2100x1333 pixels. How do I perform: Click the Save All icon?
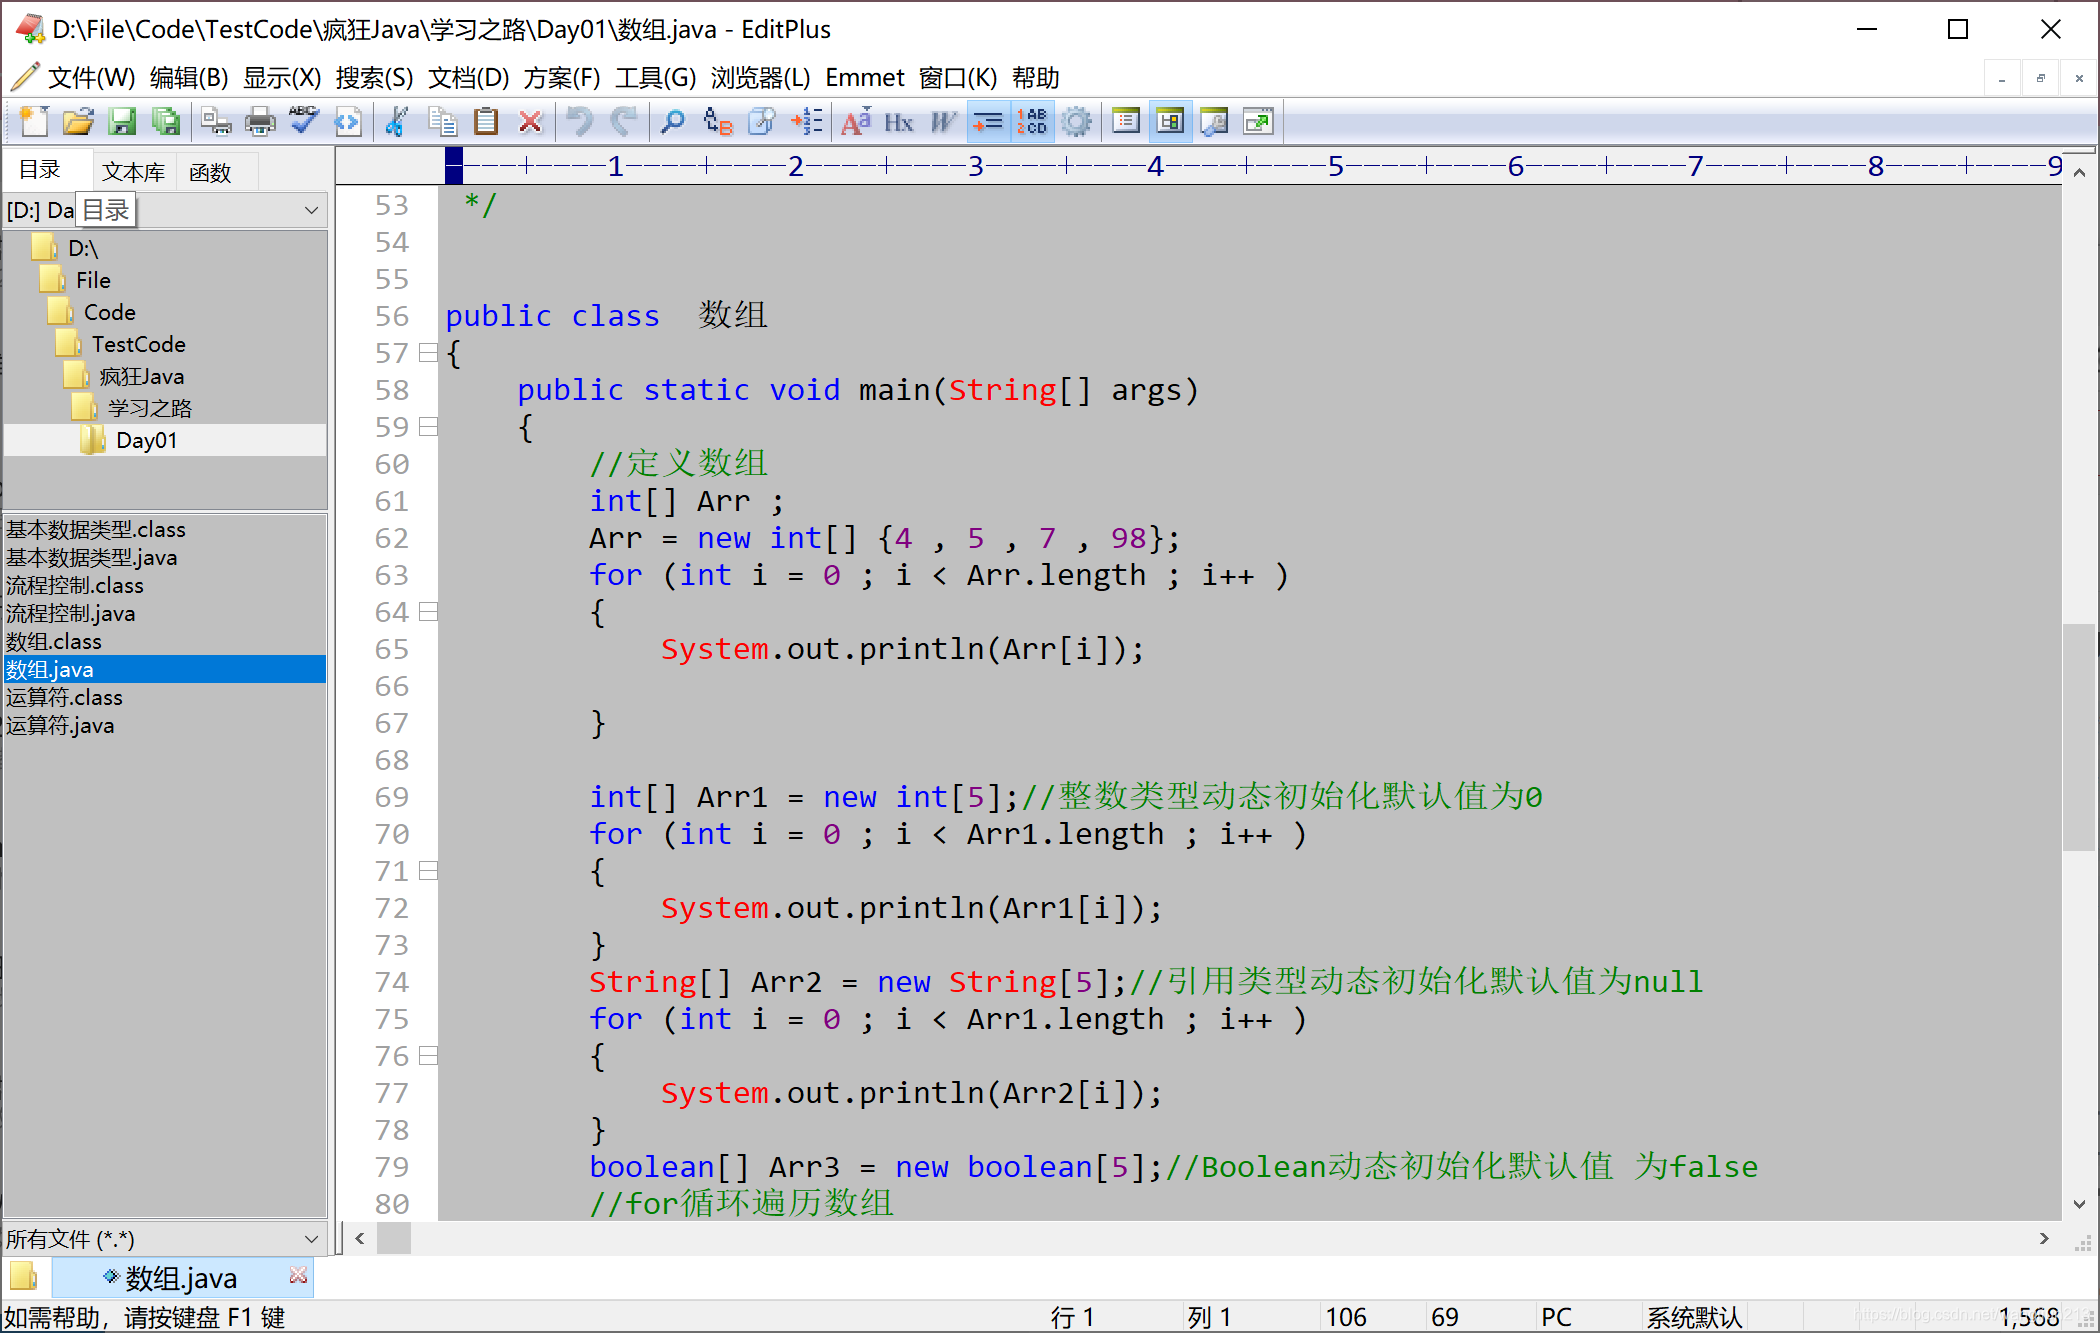[165, 122]
